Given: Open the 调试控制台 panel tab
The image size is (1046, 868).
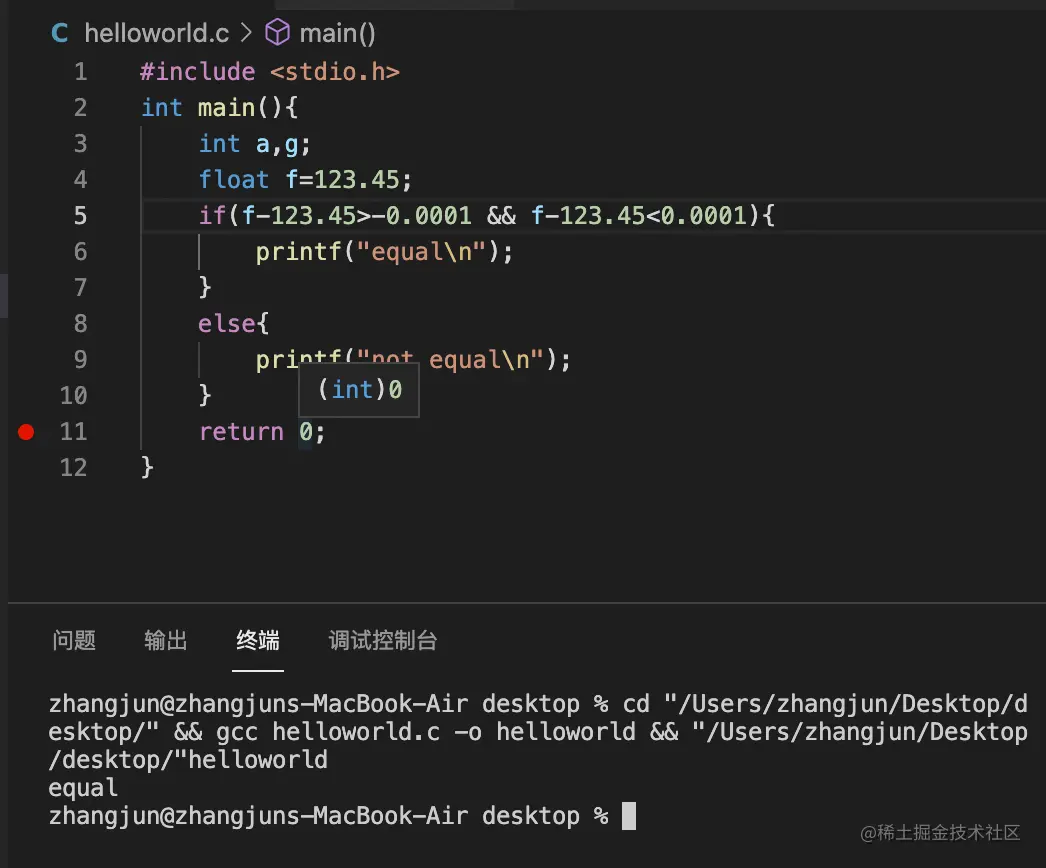Looking at the screenshot, I should point(383,640).
